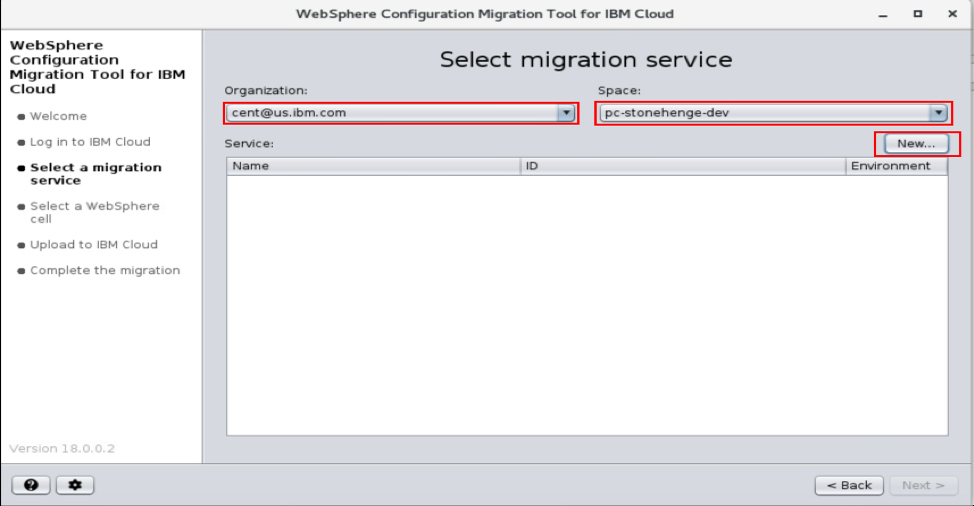974x506 pixels.
Task: Go to Log in to IBM Cloud step
Action: coord(90,142)
